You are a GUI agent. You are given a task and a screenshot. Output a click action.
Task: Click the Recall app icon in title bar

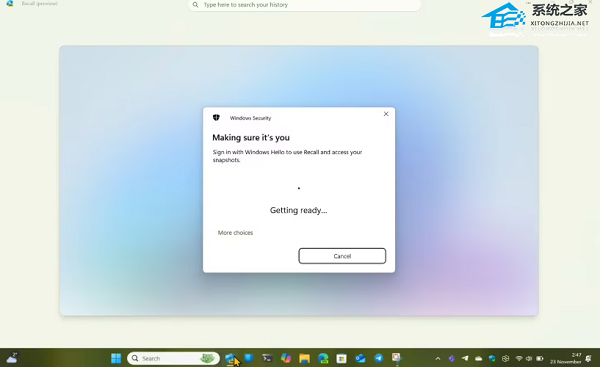tap(10, 3)
